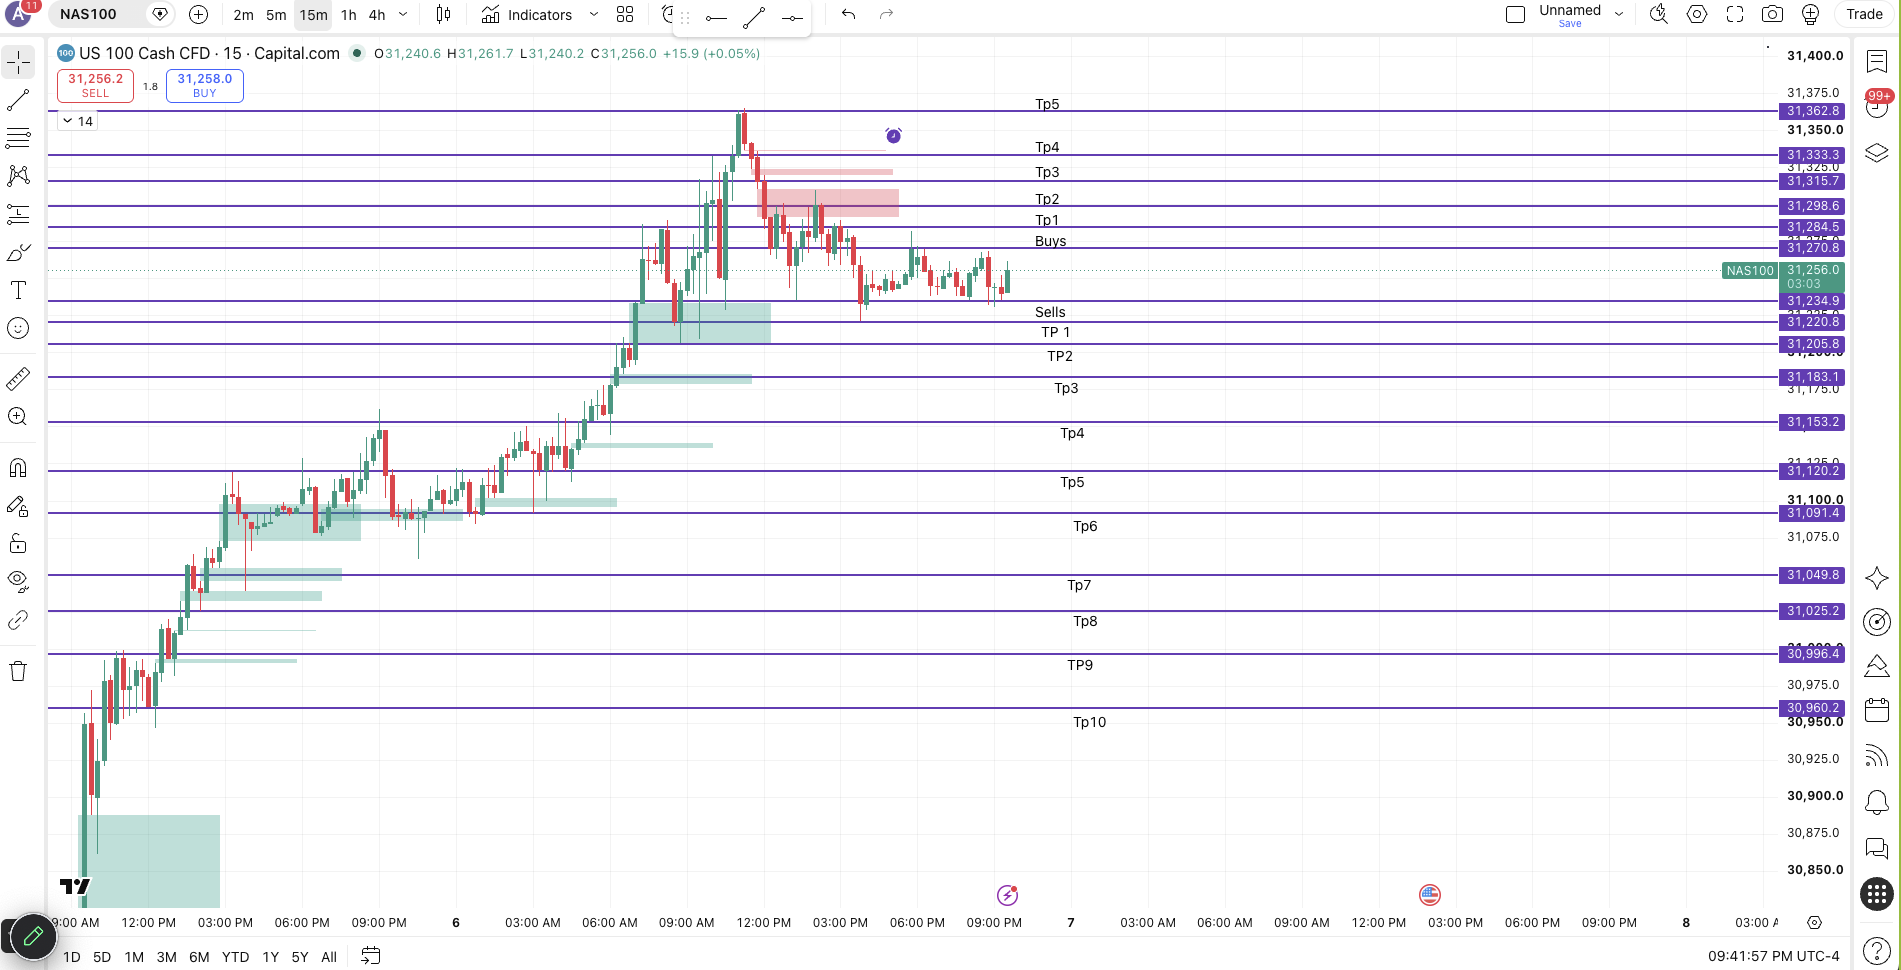Expand the indicator favorites dropdown arrow
Image resolution: width=1901 pixels, height=970 pixels.
tap(593, 14)
